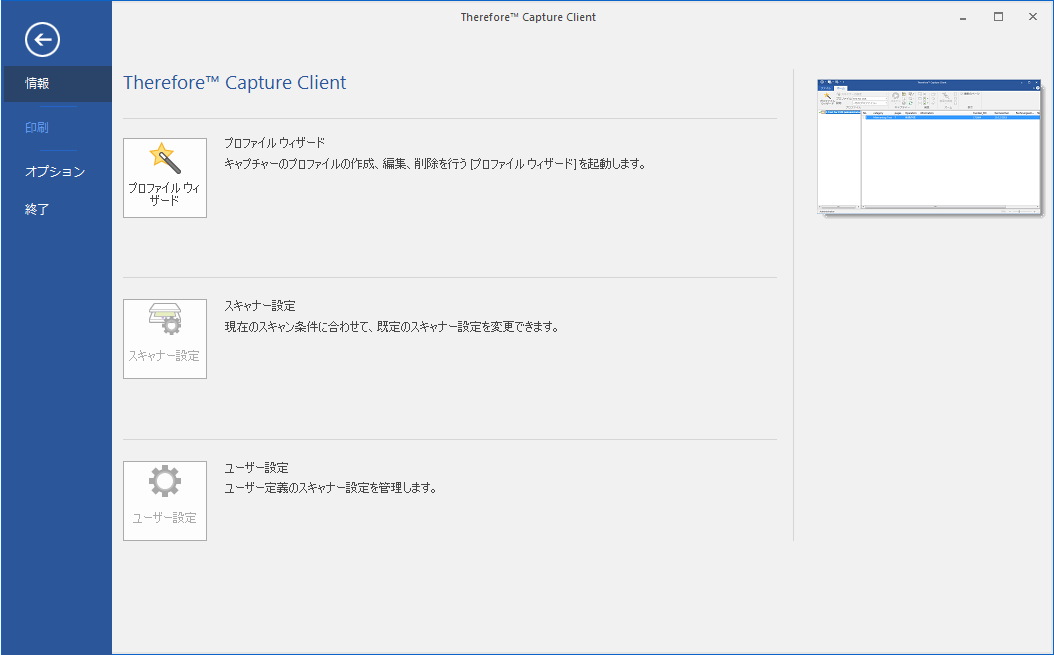The height and width of the screenshot is (655, 1054).
Task: Click the back arrow circle icon
Action: (42, 40)
